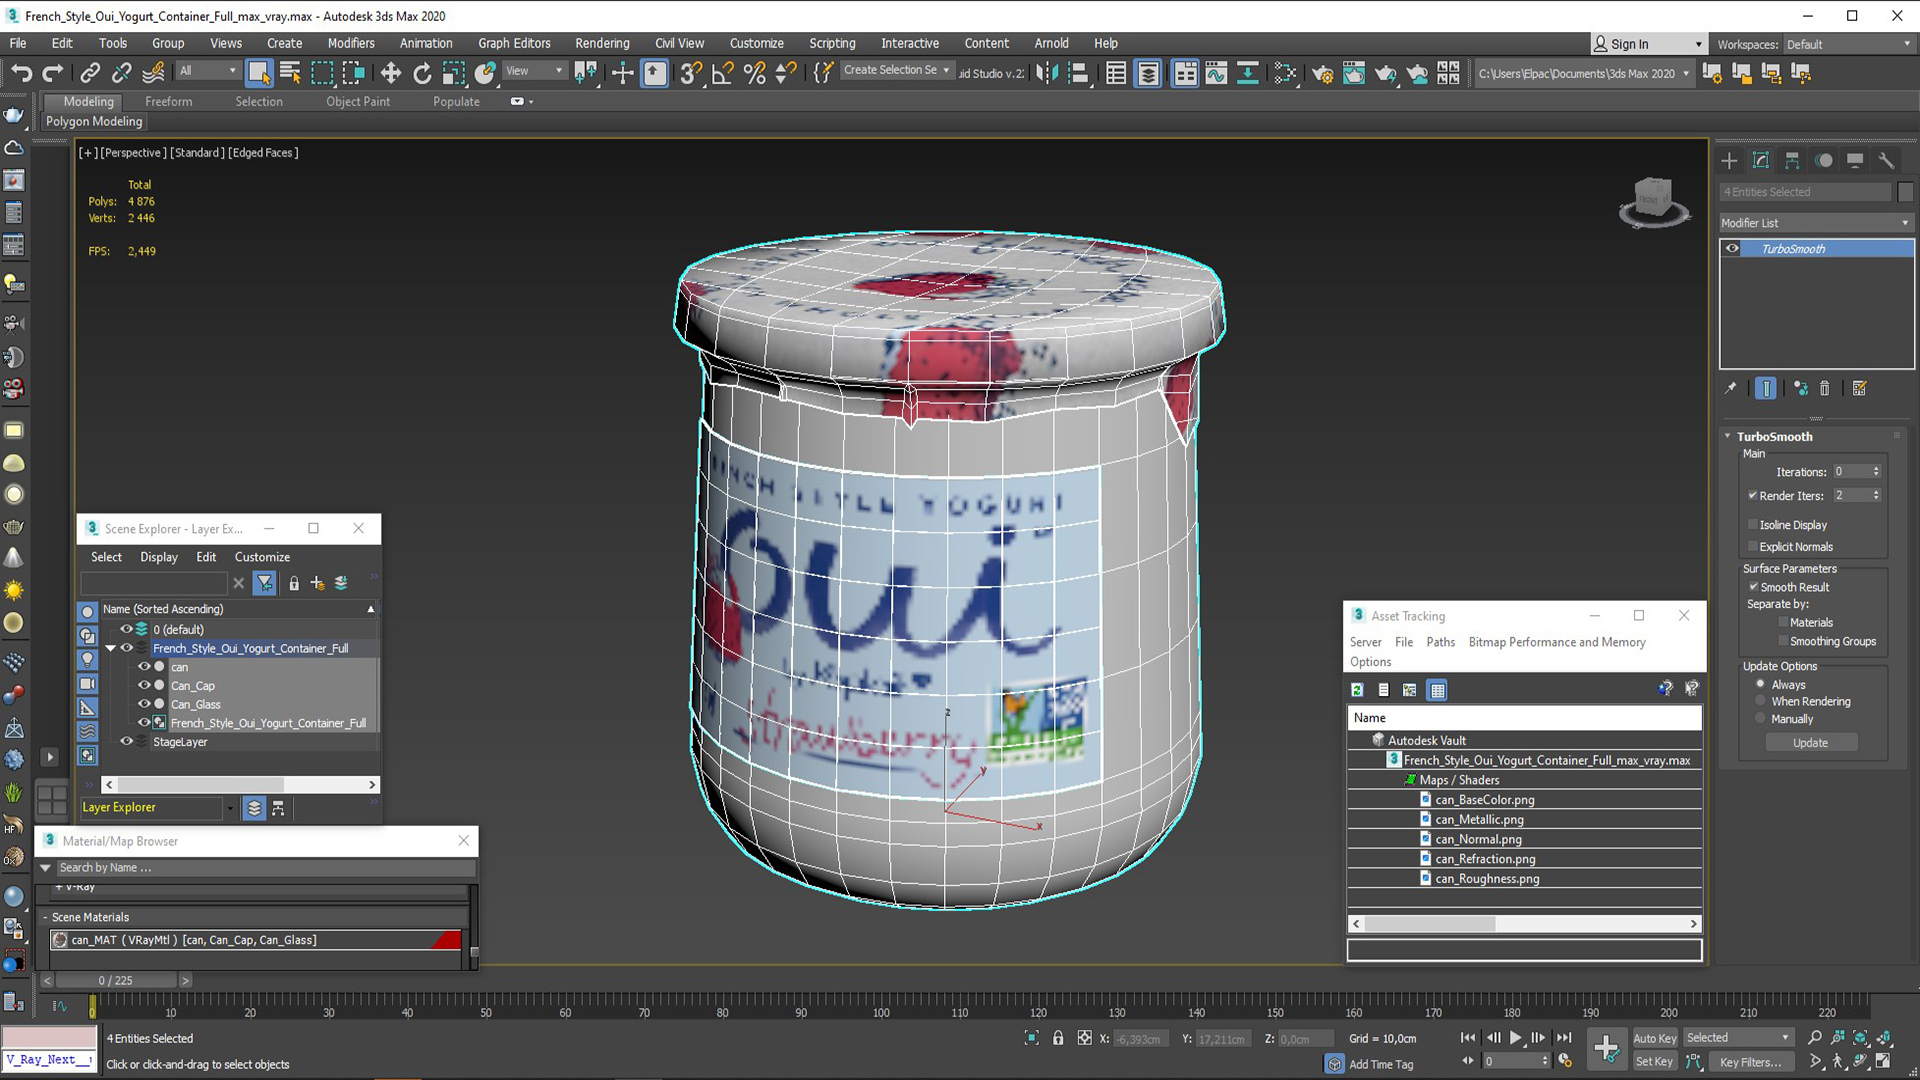Enable Separate by Materials checkbox

(1782, 622)
